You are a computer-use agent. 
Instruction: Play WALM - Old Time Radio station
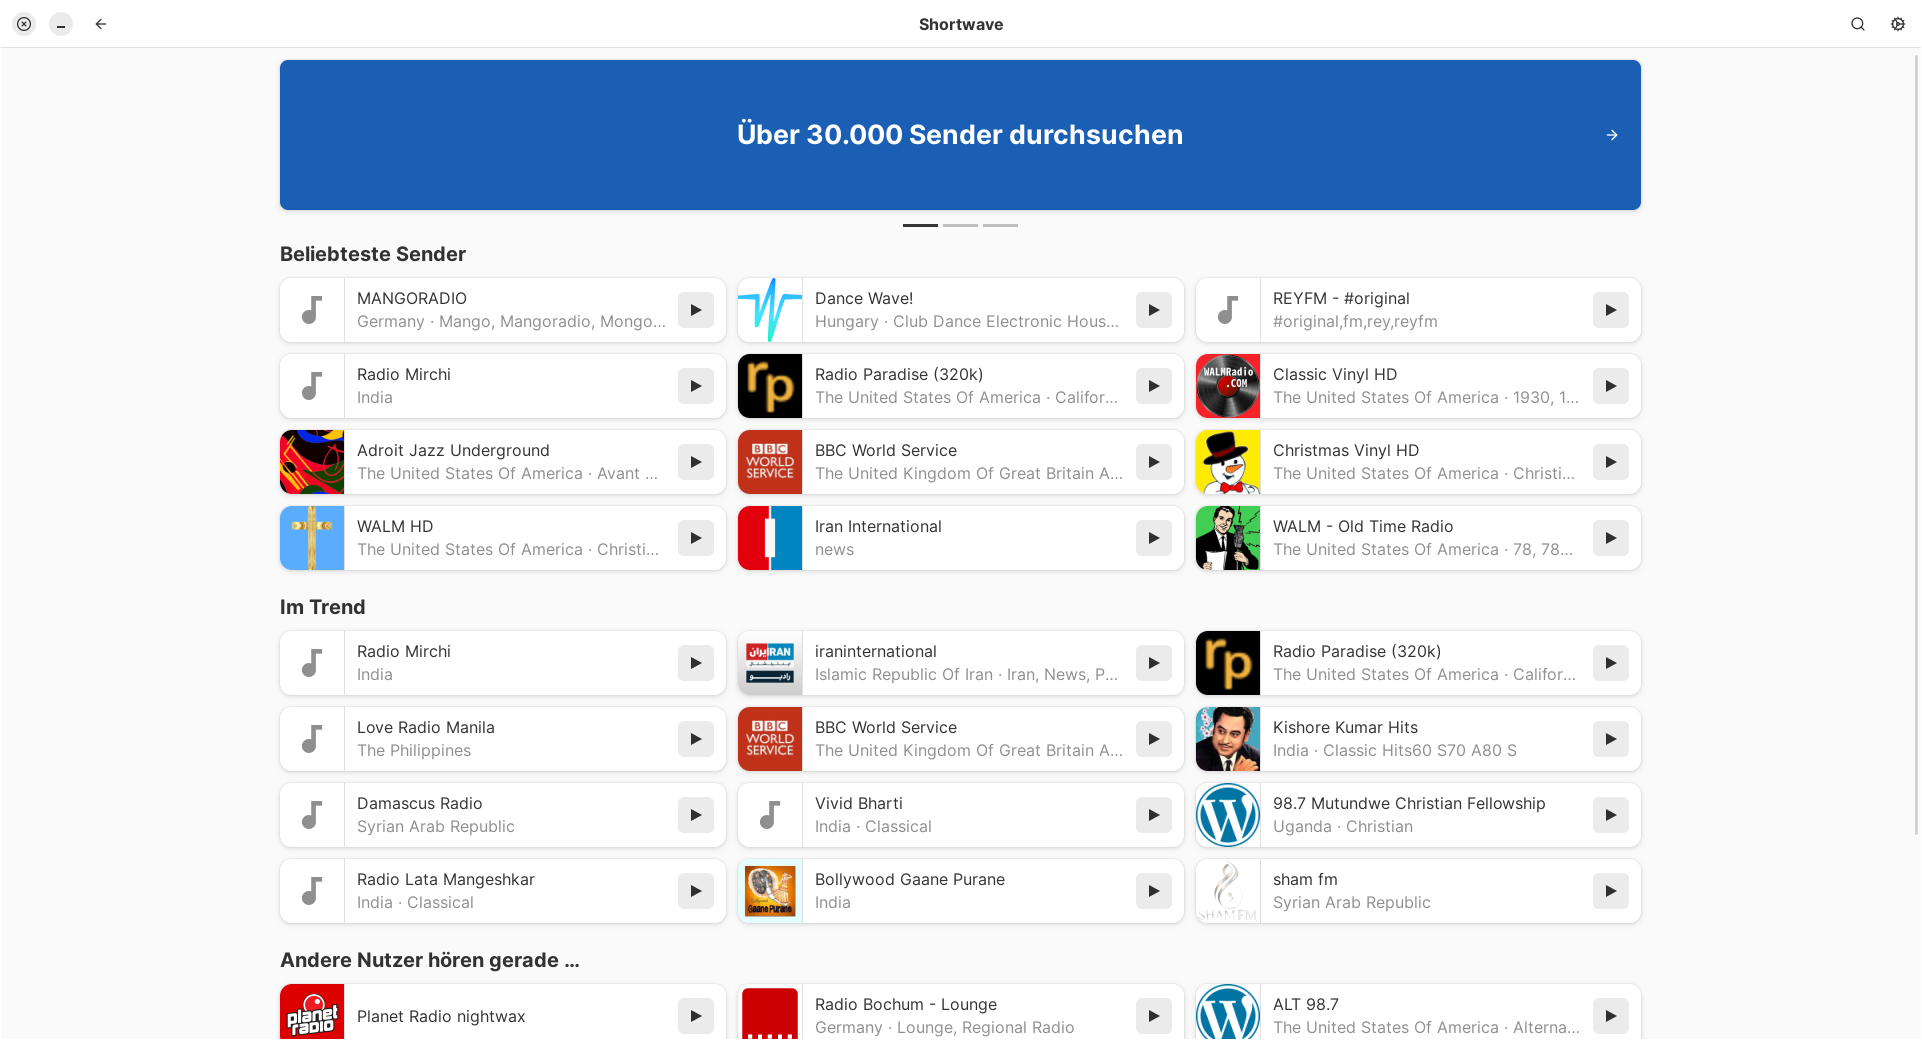tap(1611, 538)
